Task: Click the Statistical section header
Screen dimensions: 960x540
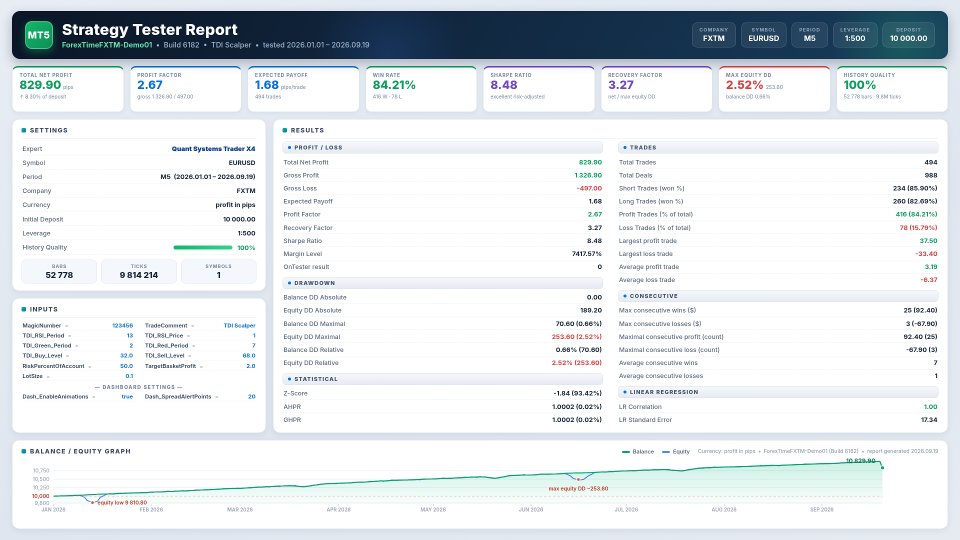Action: [443, 379]
